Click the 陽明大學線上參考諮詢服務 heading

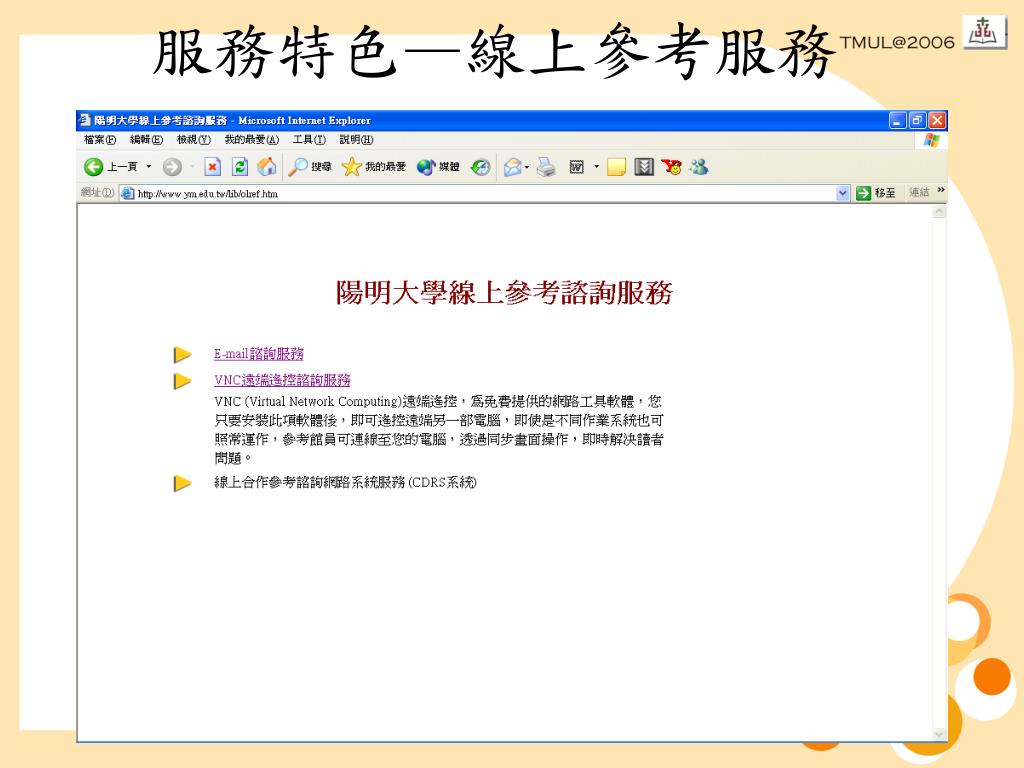tap(504, 293)
